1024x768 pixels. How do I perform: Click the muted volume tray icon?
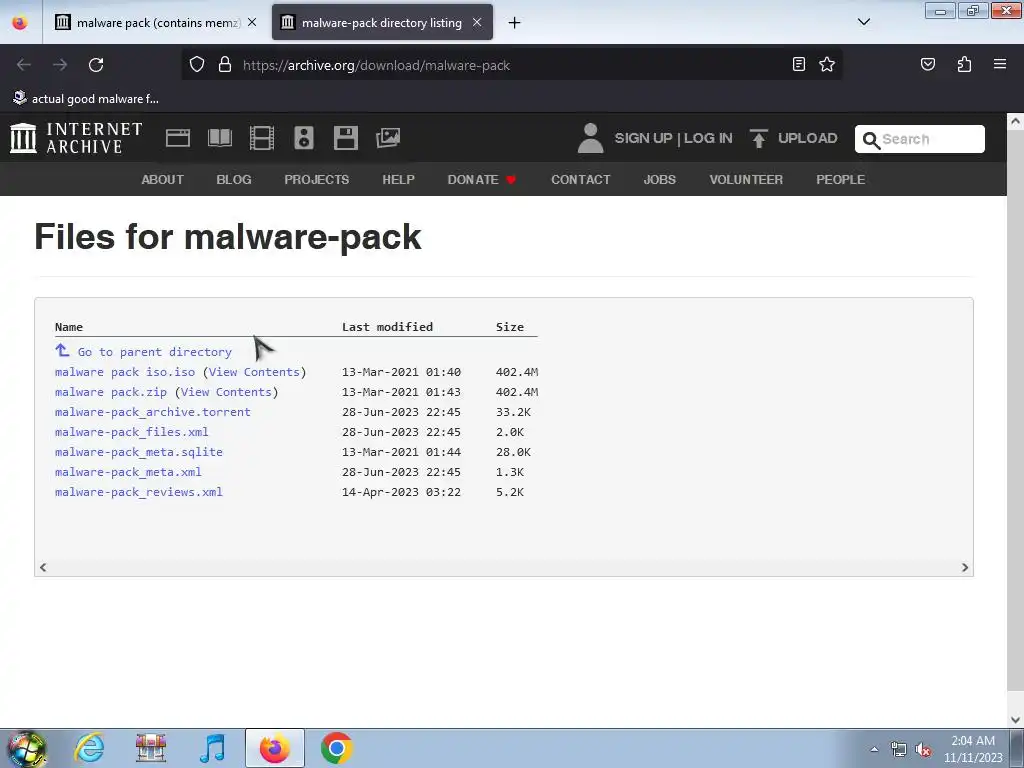point(922,750)
